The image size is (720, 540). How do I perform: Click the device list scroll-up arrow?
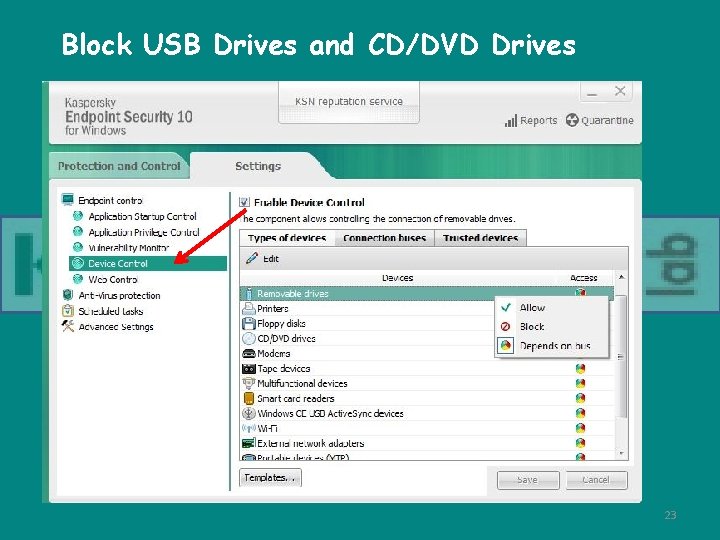pos(621,277)
